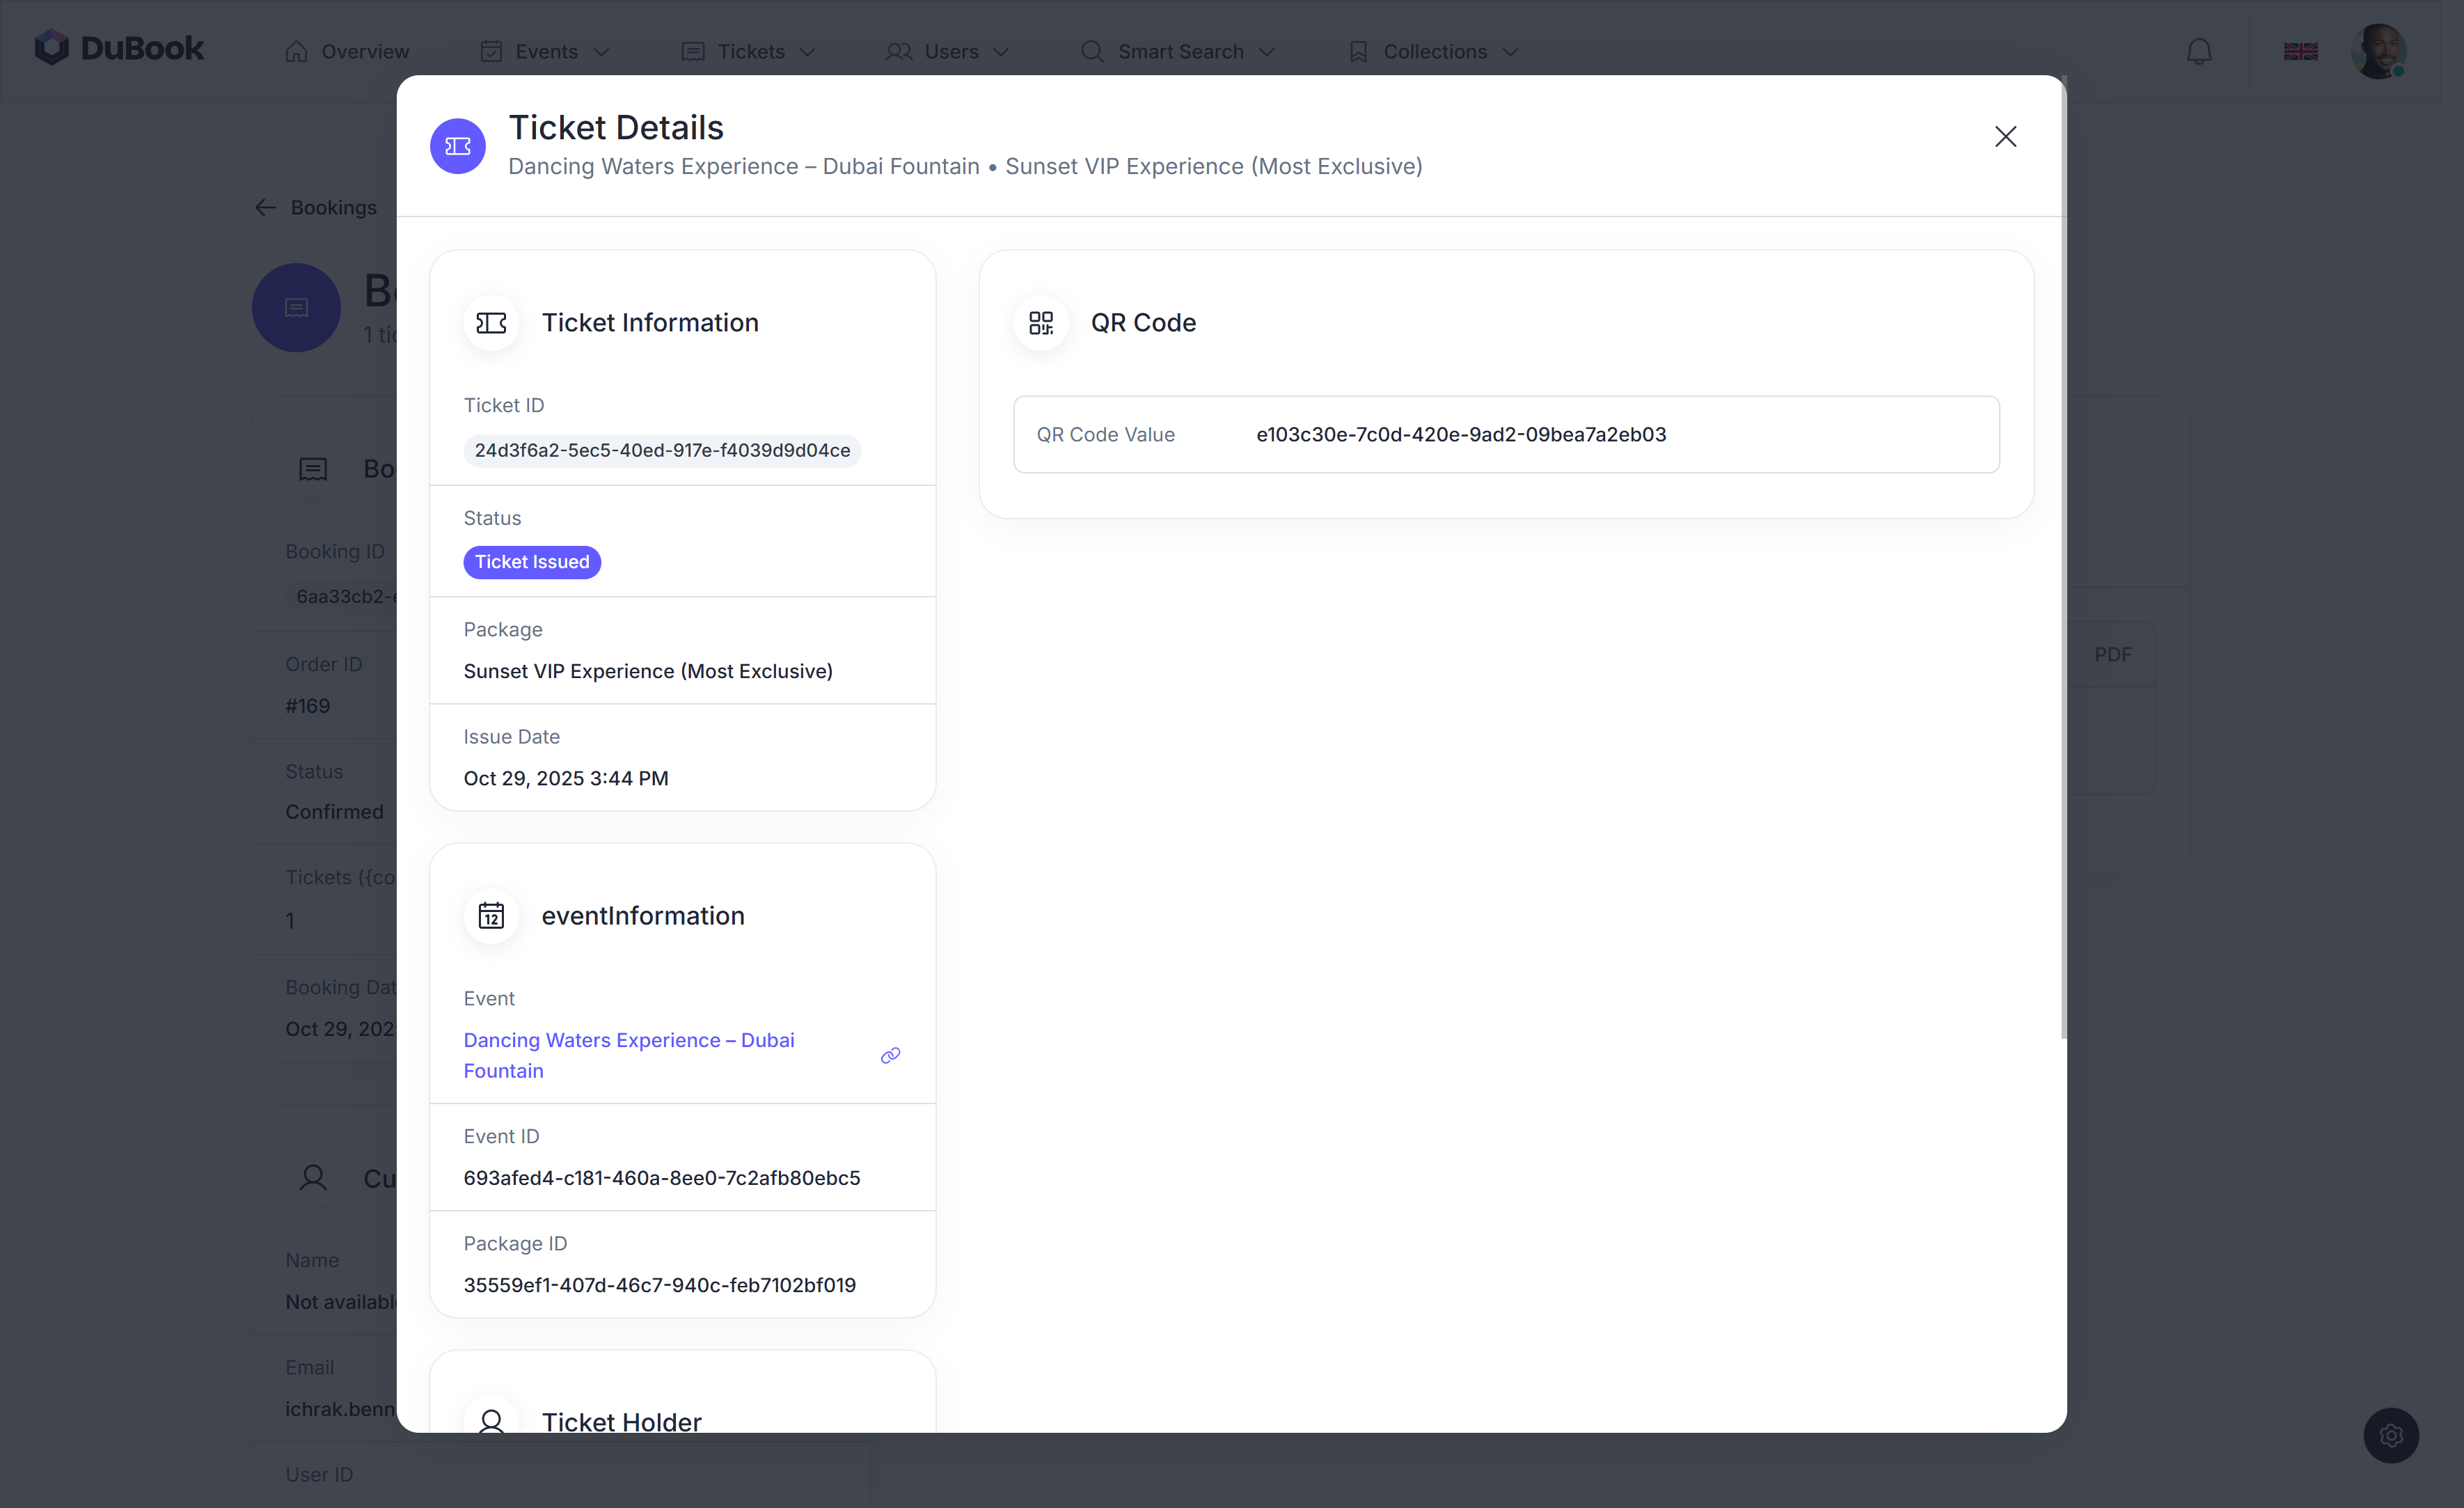Click the Ticket Holder person icon
The image size is (2464, 1508).
click(491, 1421)
